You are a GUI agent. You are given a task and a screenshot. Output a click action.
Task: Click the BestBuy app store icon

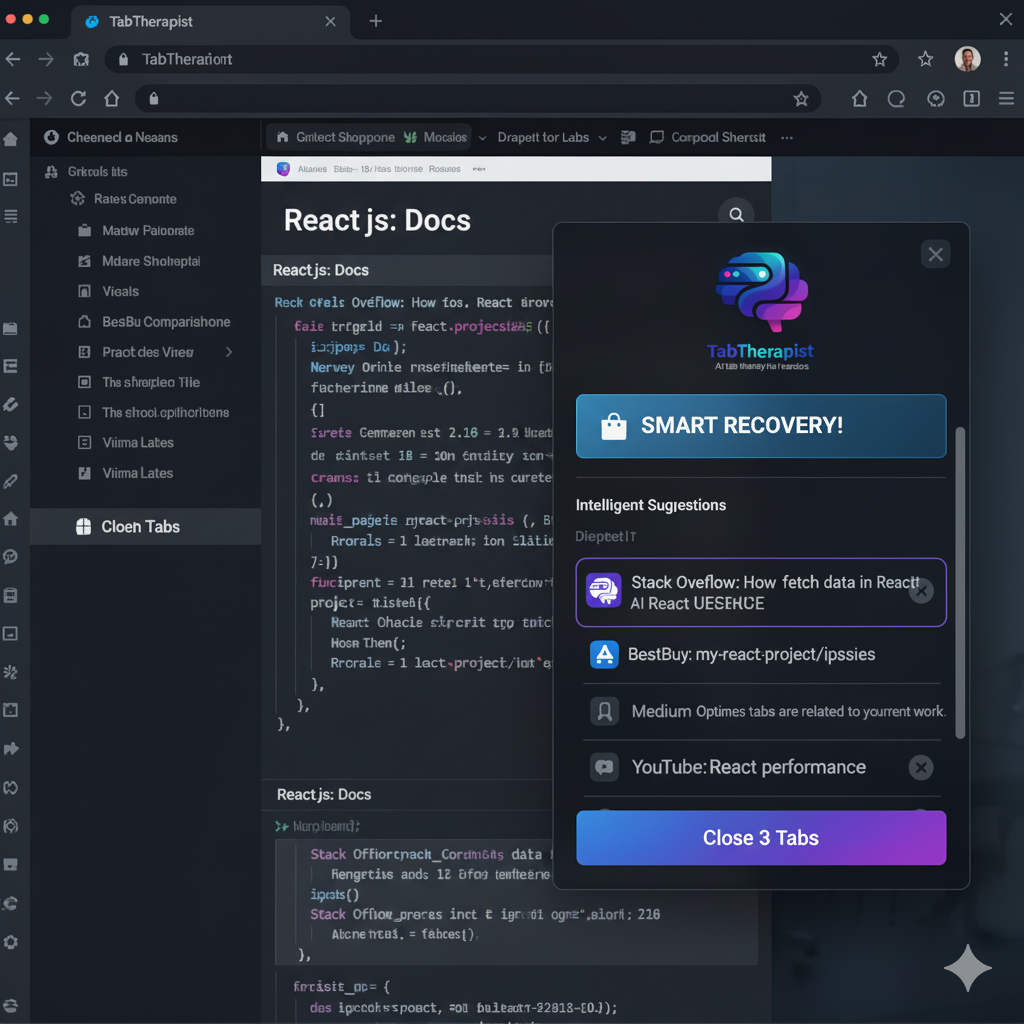tap(604, 654)
